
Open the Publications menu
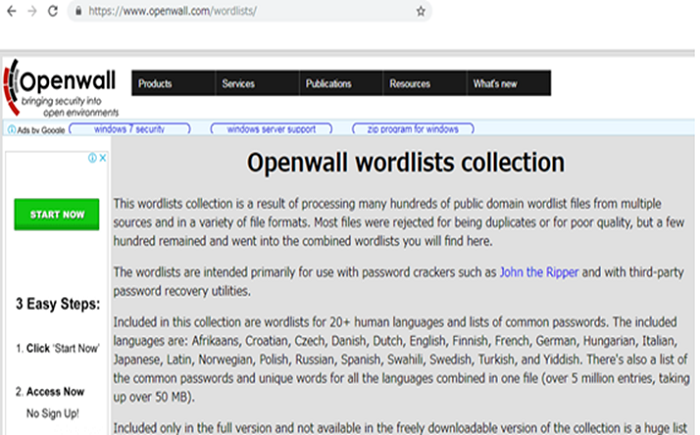point(341,83)
